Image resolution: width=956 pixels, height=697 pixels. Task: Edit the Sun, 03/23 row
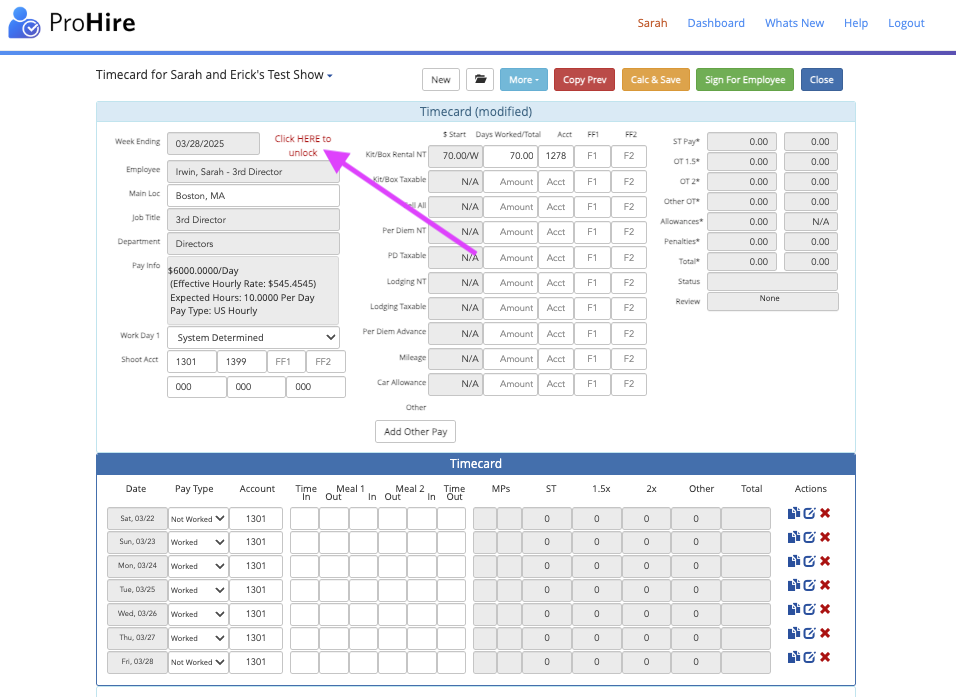[x=809, y=537]
